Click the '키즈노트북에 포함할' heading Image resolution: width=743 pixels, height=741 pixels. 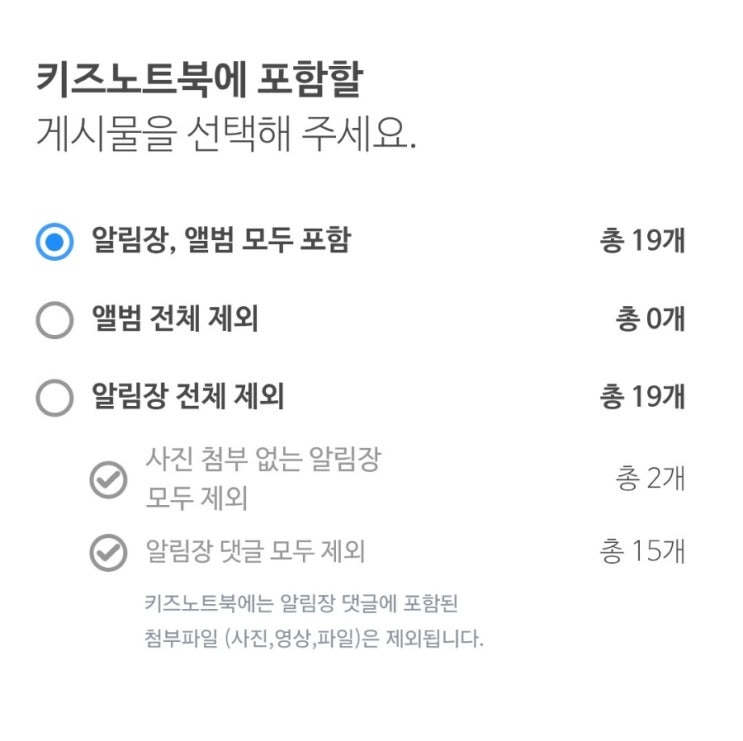198,82
